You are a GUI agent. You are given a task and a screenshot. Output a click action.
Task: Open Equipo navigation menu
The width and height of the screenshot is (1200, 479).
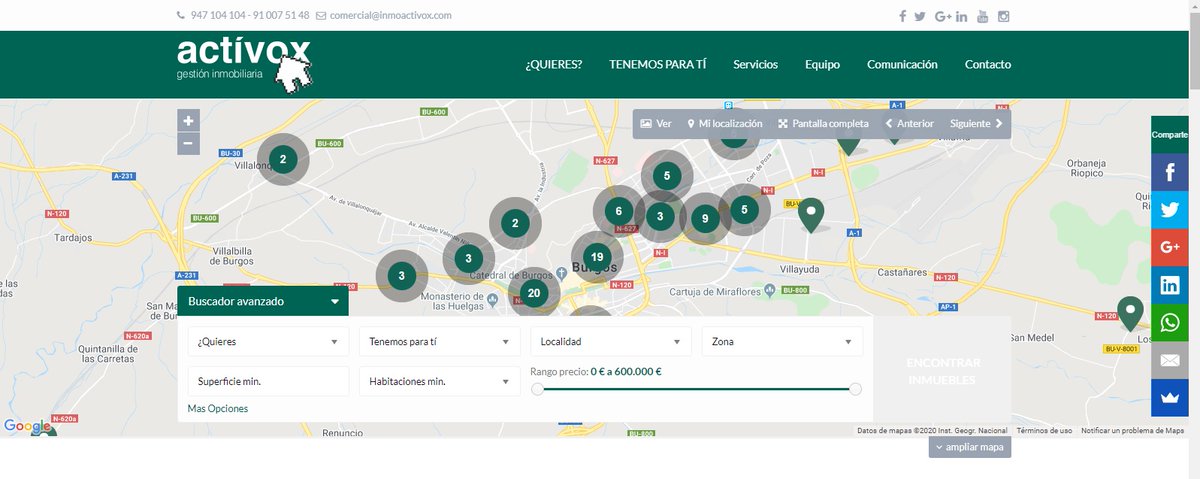(822, 64)
